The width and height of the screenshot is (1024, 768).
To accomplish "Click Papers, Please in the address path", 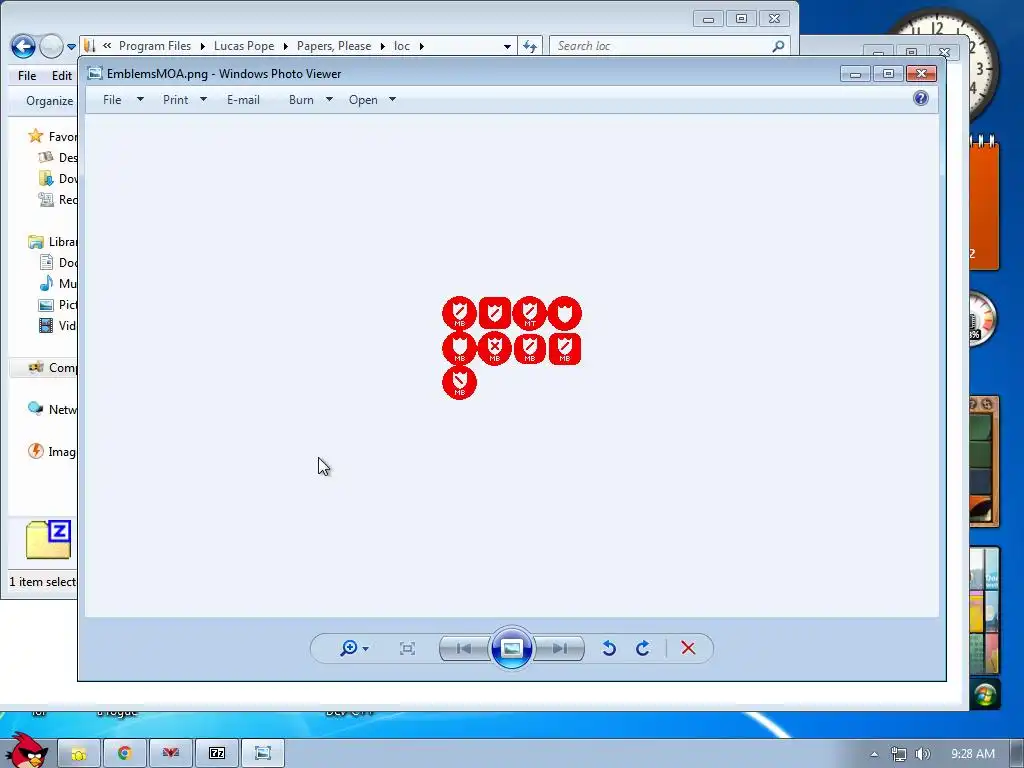I will point(334,46).
